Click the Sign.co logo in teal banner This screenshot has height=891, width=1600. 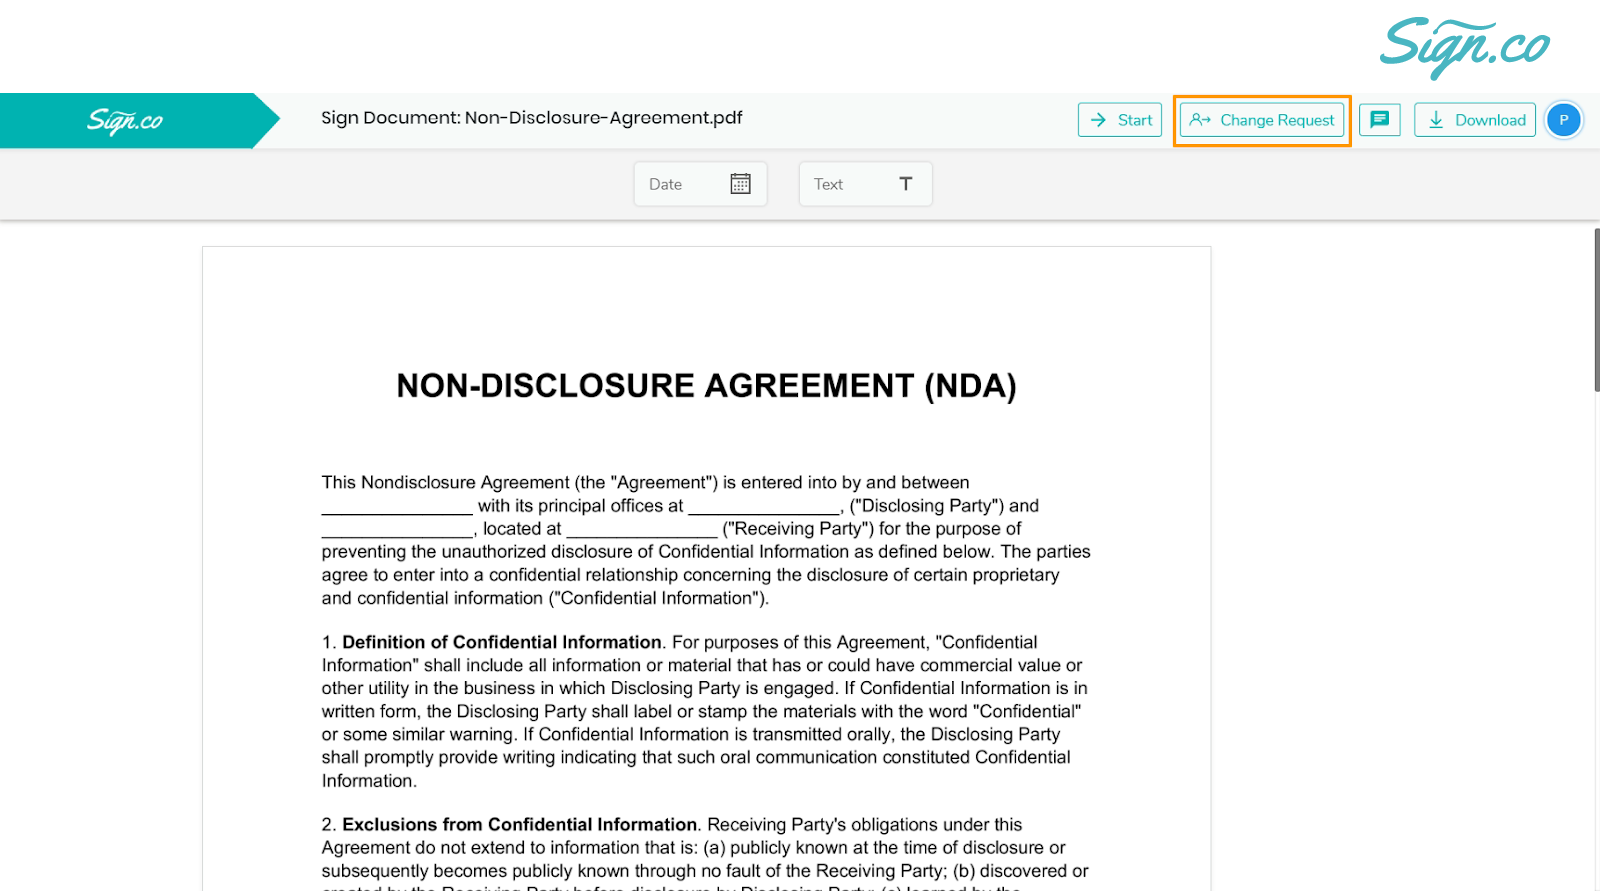[125, 121]
